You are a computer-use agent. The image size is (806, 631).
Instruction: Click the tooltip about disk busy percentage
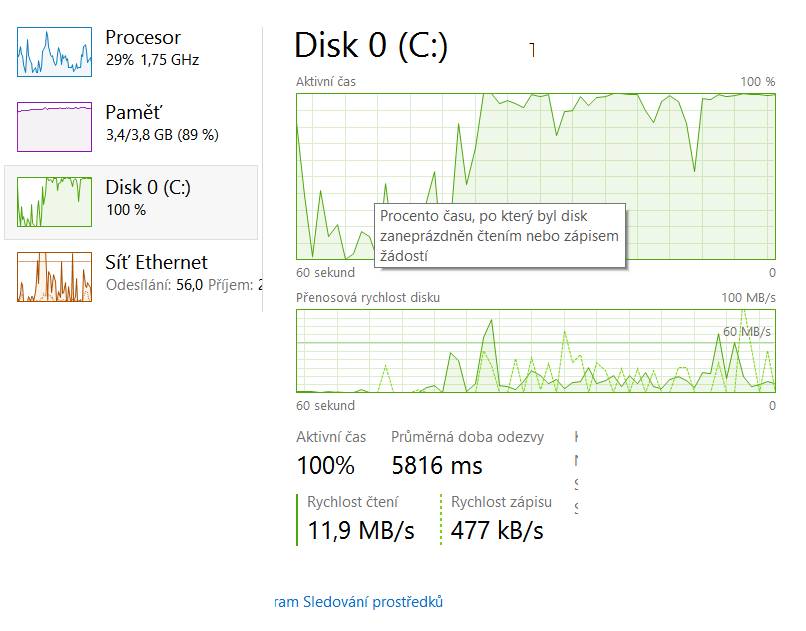pos(500,236)
